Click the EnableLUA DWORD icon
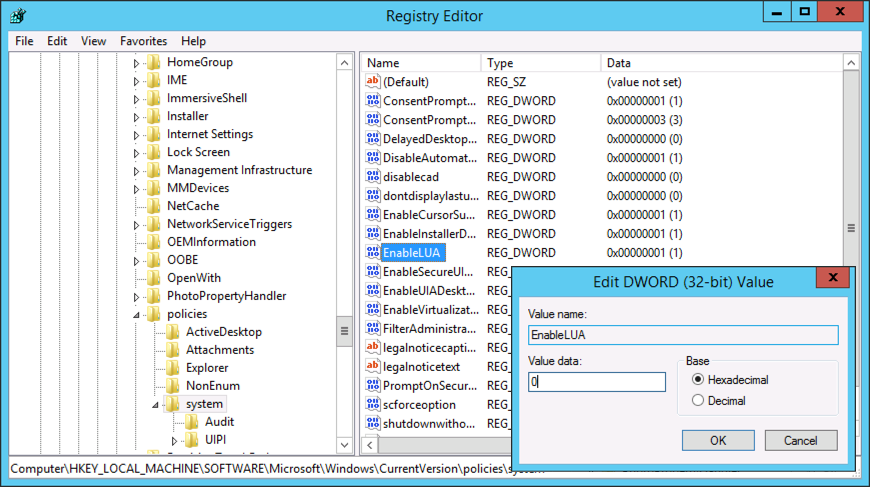This screenshot has width=870, height=487. pyautogui.click(x=373, y=252)
